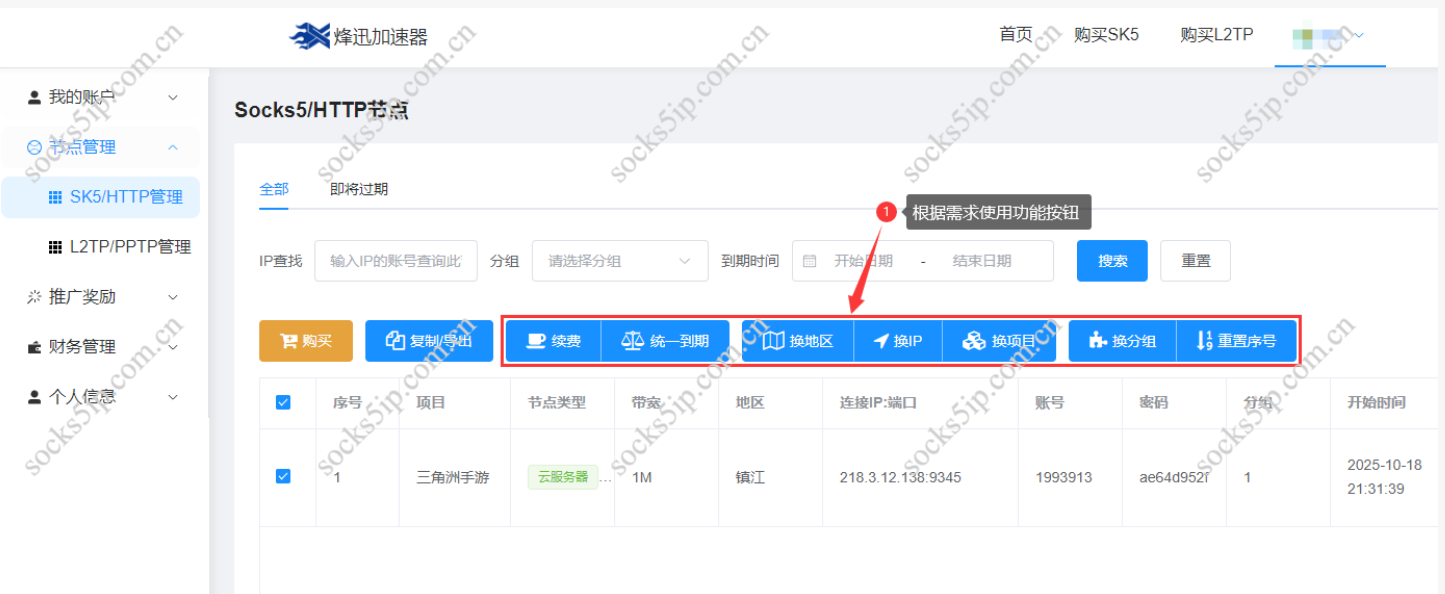This screenshot has height=594, width=1445.
Task: Uncheck the checkbox for 三角洲手游 row
Action: [x=283, y=477]
